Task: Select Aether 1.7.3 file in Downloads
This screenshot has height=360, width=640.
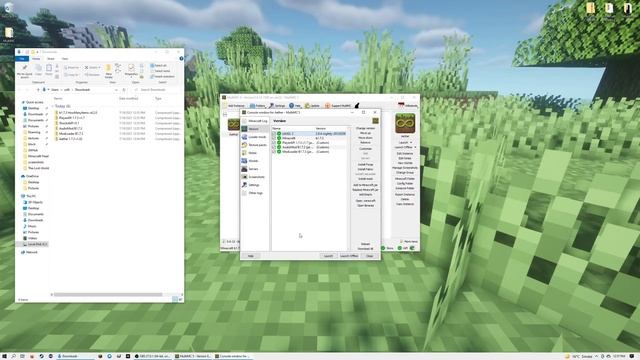Action: [x=71, y=139]
